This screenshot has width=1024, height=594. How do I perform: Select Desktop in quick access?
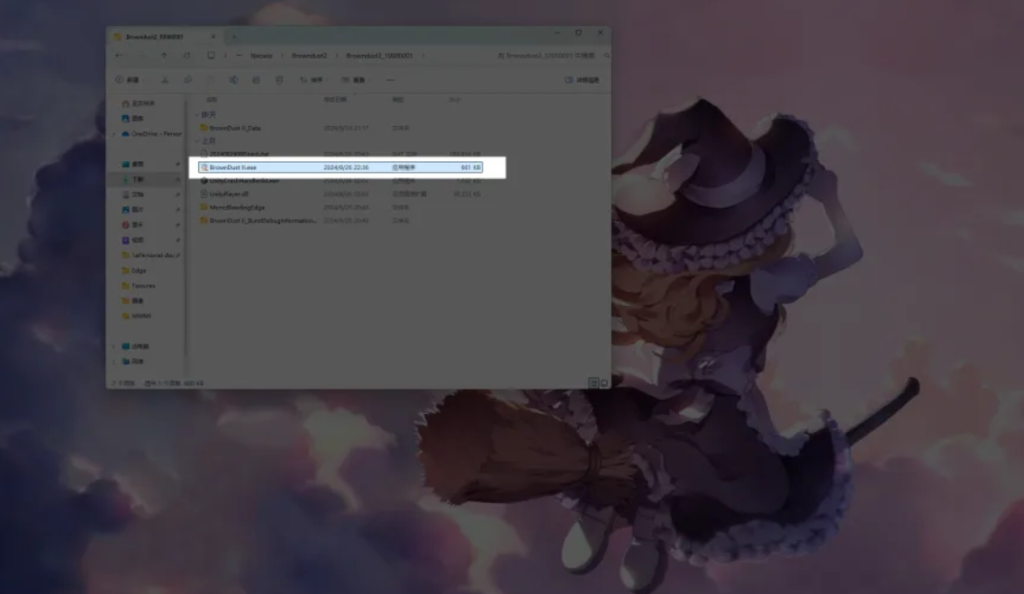tap(133, 164)
